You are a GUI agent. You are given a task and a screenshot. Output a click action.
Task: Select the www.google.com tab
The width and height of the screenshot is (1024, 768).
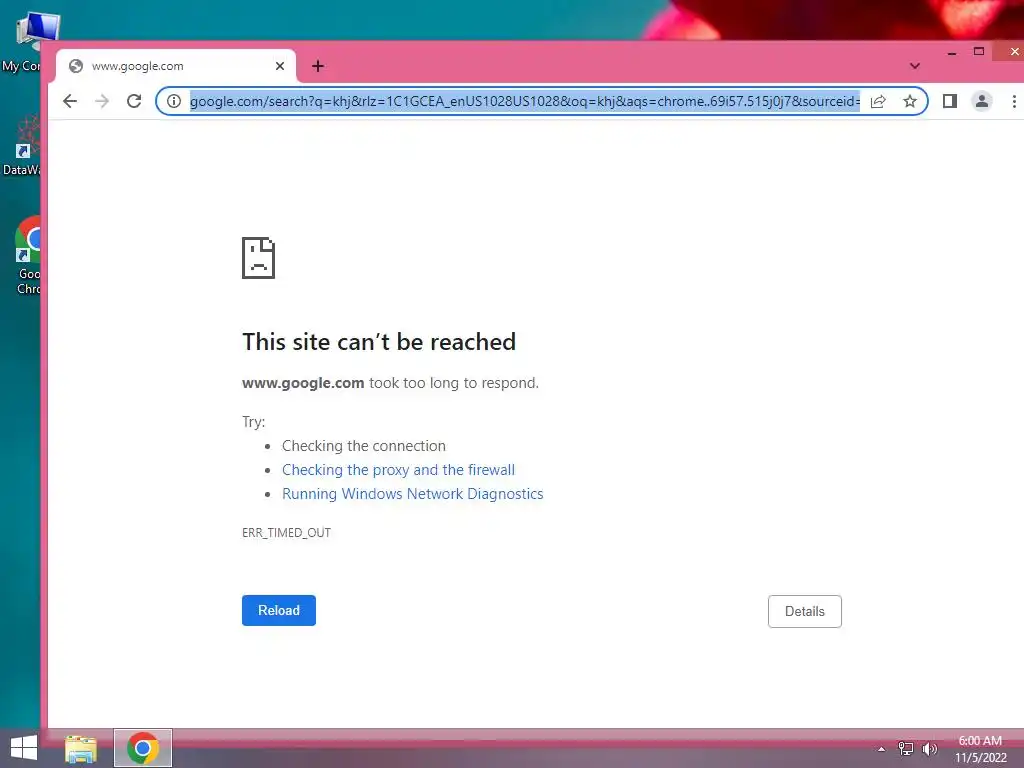(x=176, y=66)
